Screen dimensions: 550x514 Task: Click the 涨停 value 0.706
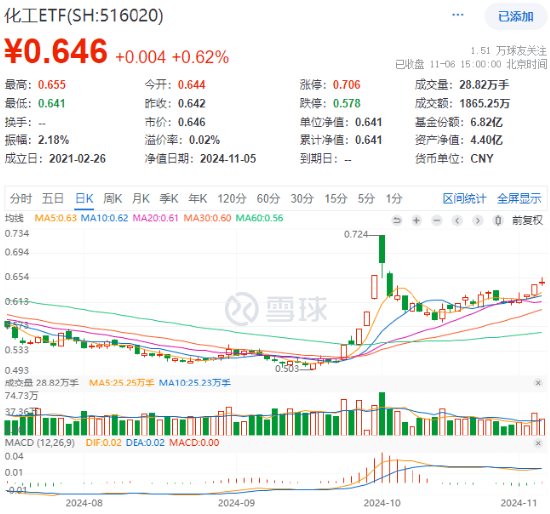point(347,85)
